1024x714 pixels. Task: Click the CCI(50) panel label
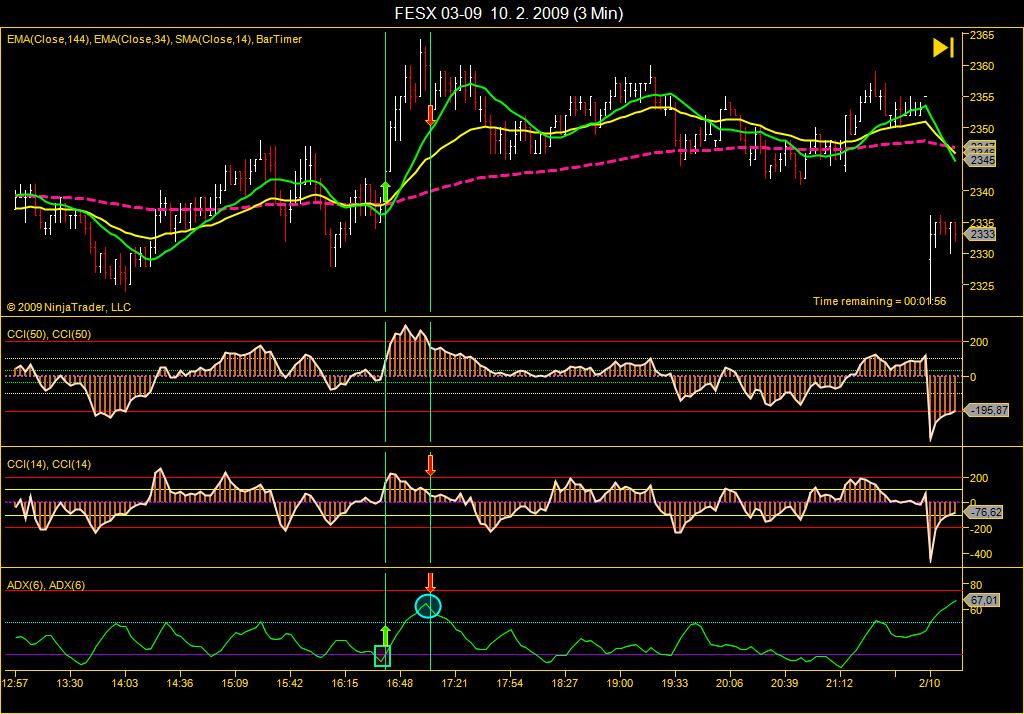49,334
